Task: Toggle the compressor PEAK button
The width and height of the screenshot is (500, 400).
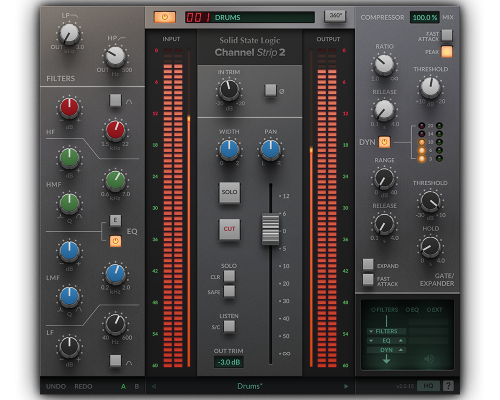Action: click(x=447, y=52)
